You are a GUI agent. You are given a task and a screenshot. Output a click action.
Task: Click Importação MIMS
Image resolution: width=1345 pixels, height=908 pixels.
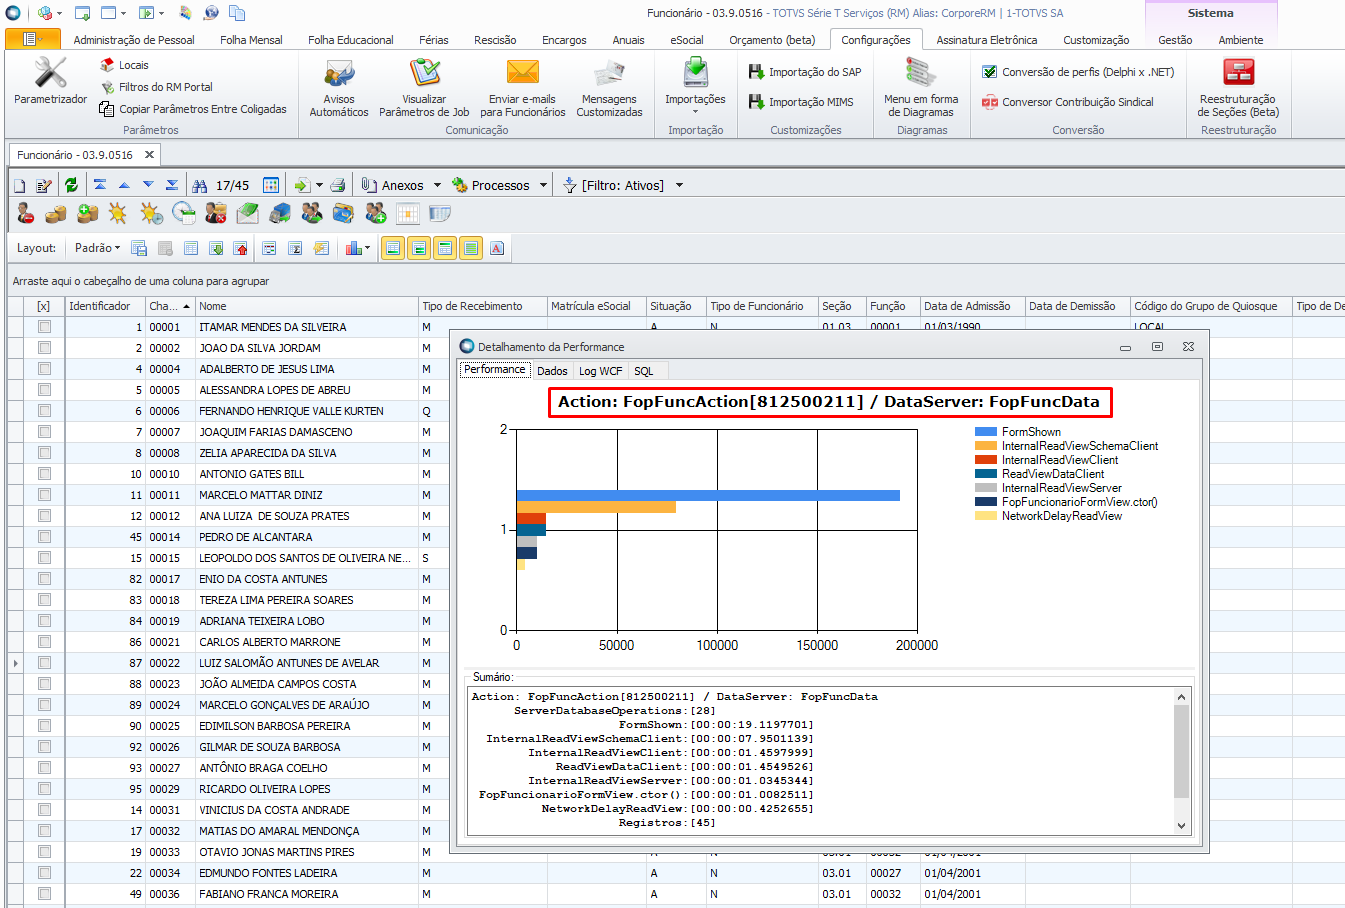pyautogui.click(x=801, y=102)
